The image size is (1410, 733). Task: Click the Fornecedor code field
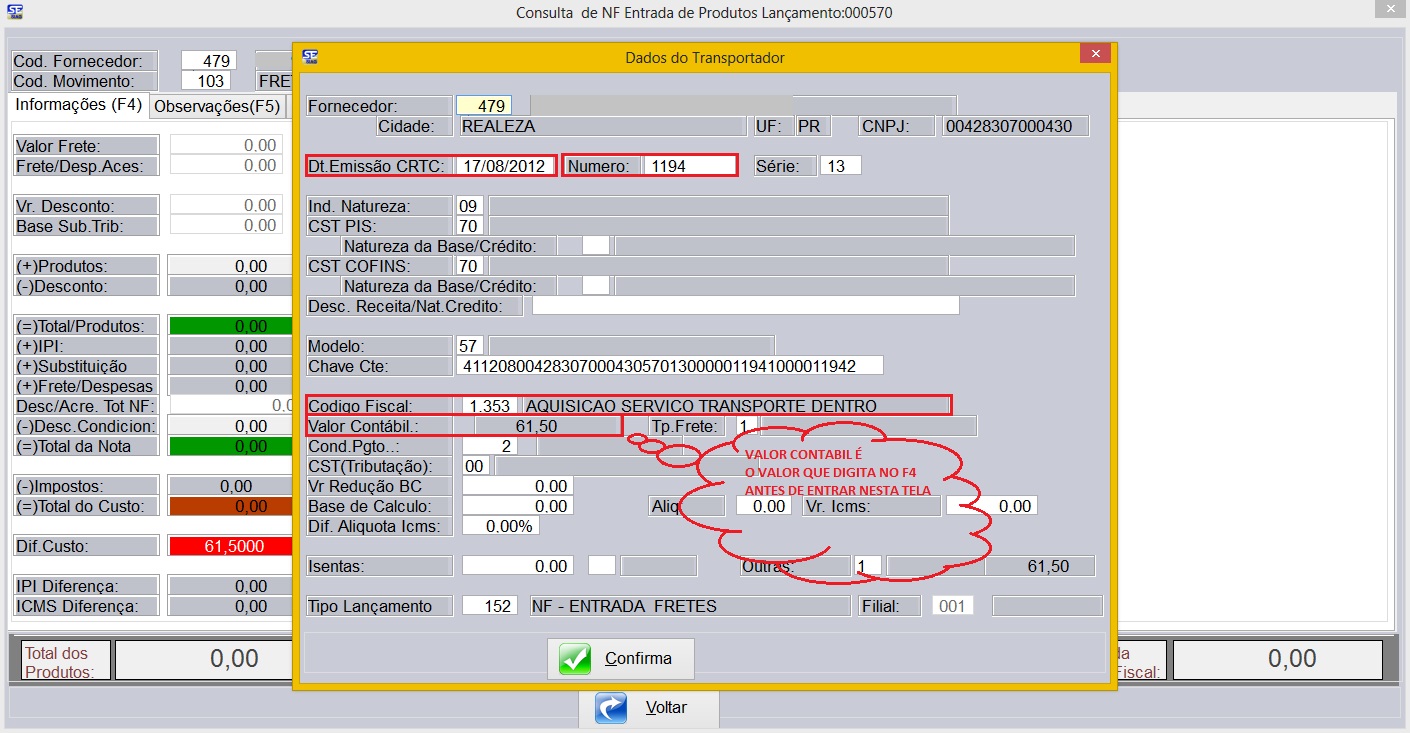[484, 105]
